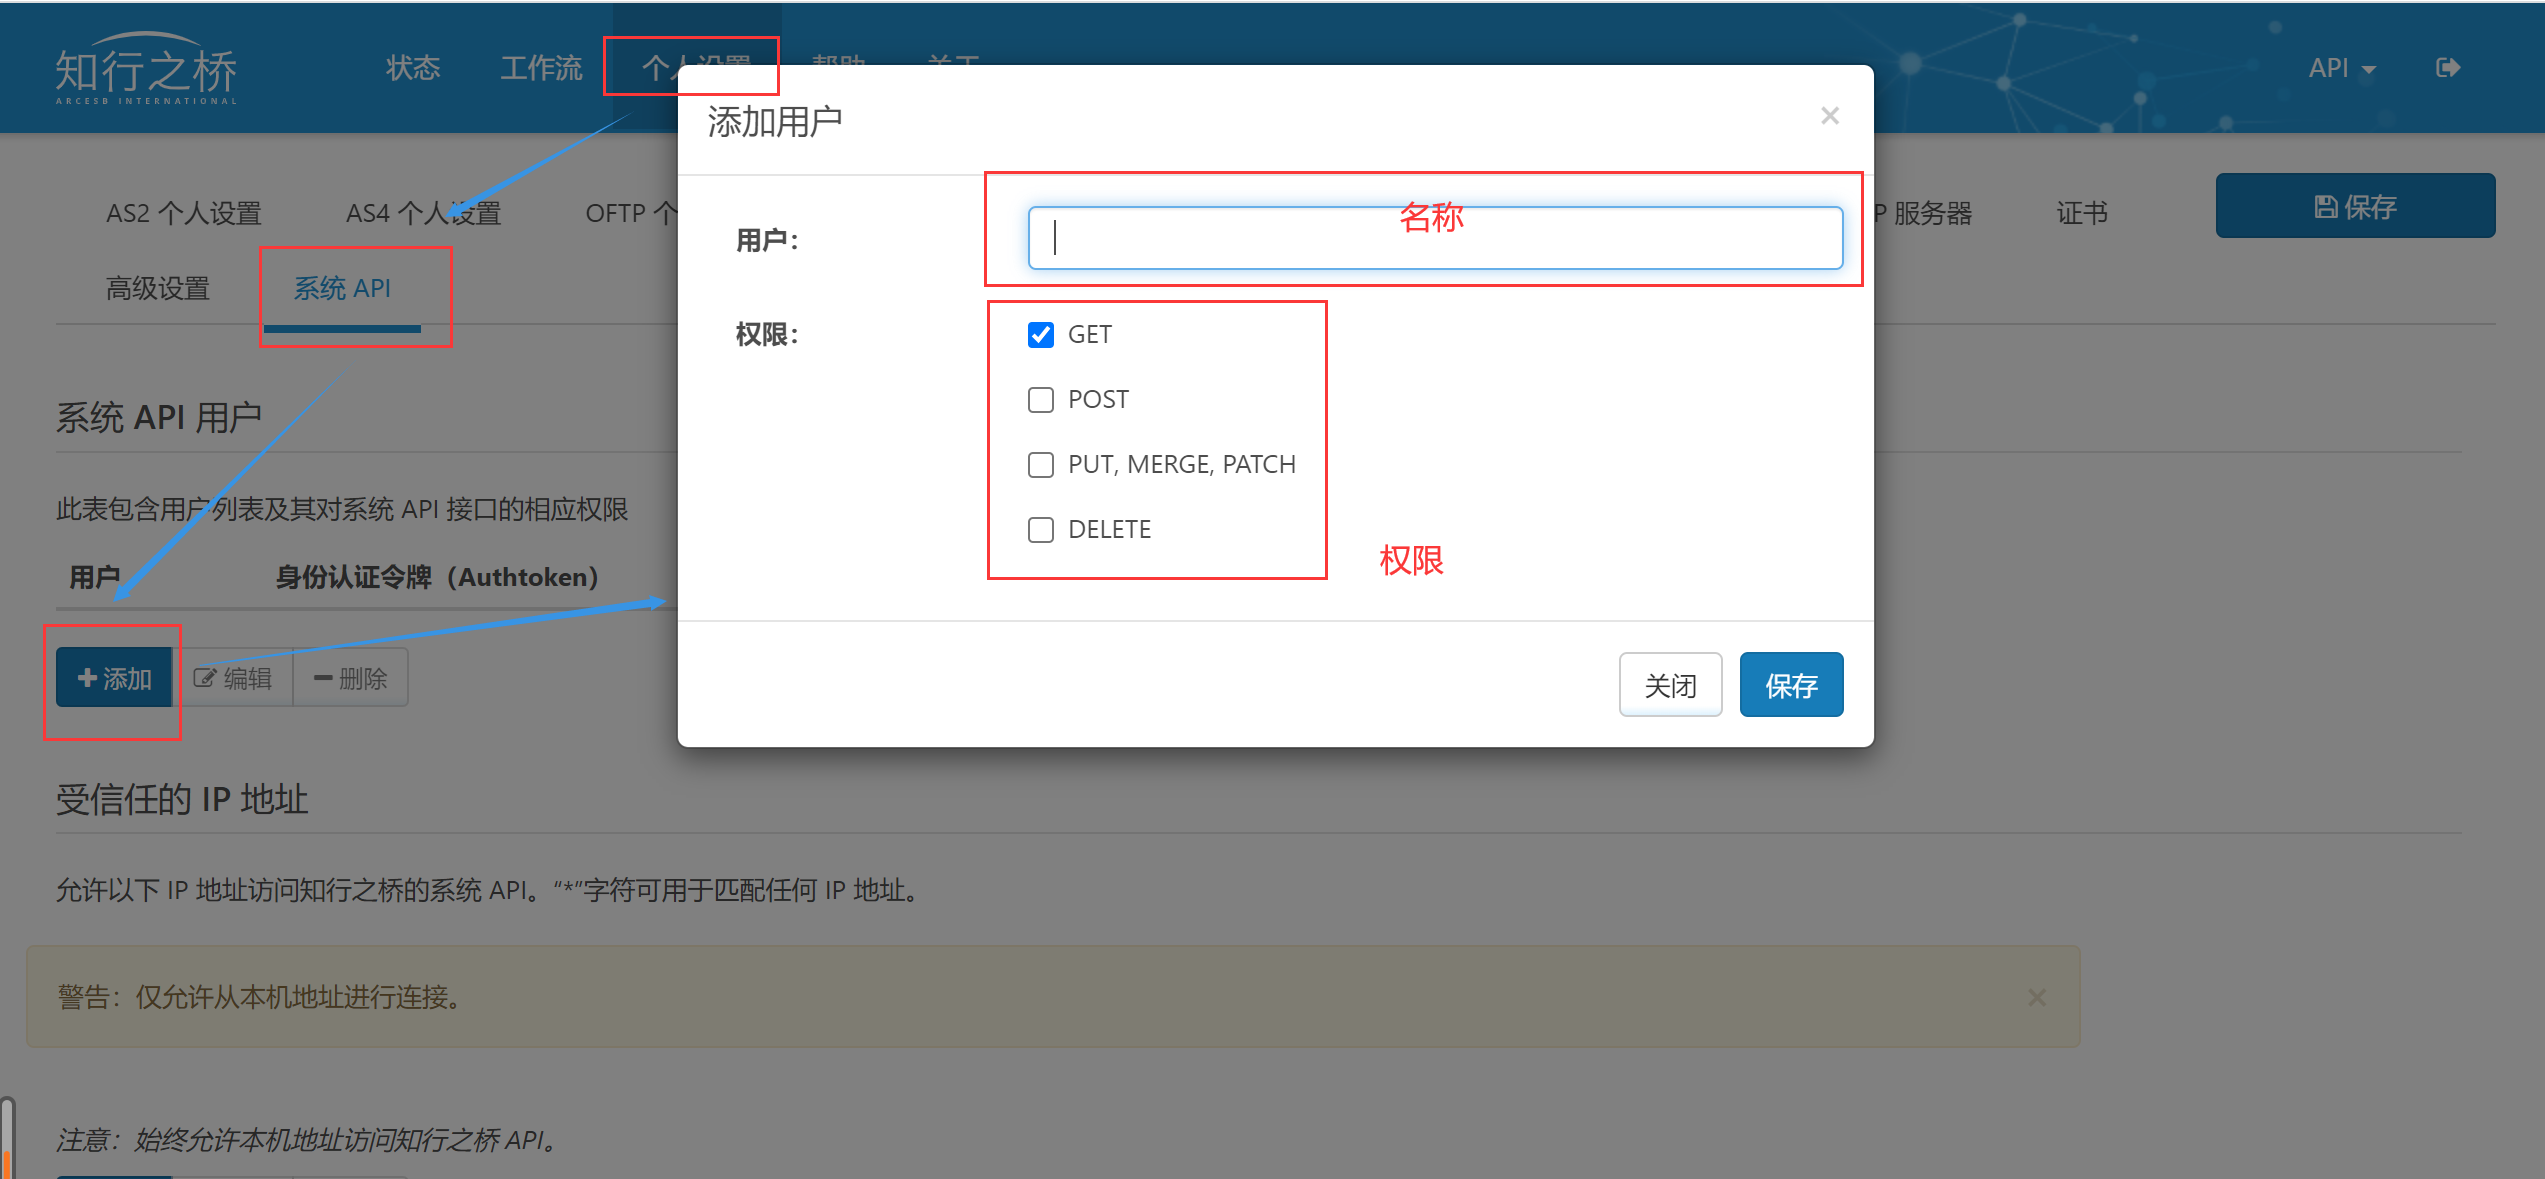Image resolution: width=2545 pixels, height=1179 pixels.
Task: Switch to the 系统 API tab
Action: (342, 289)
